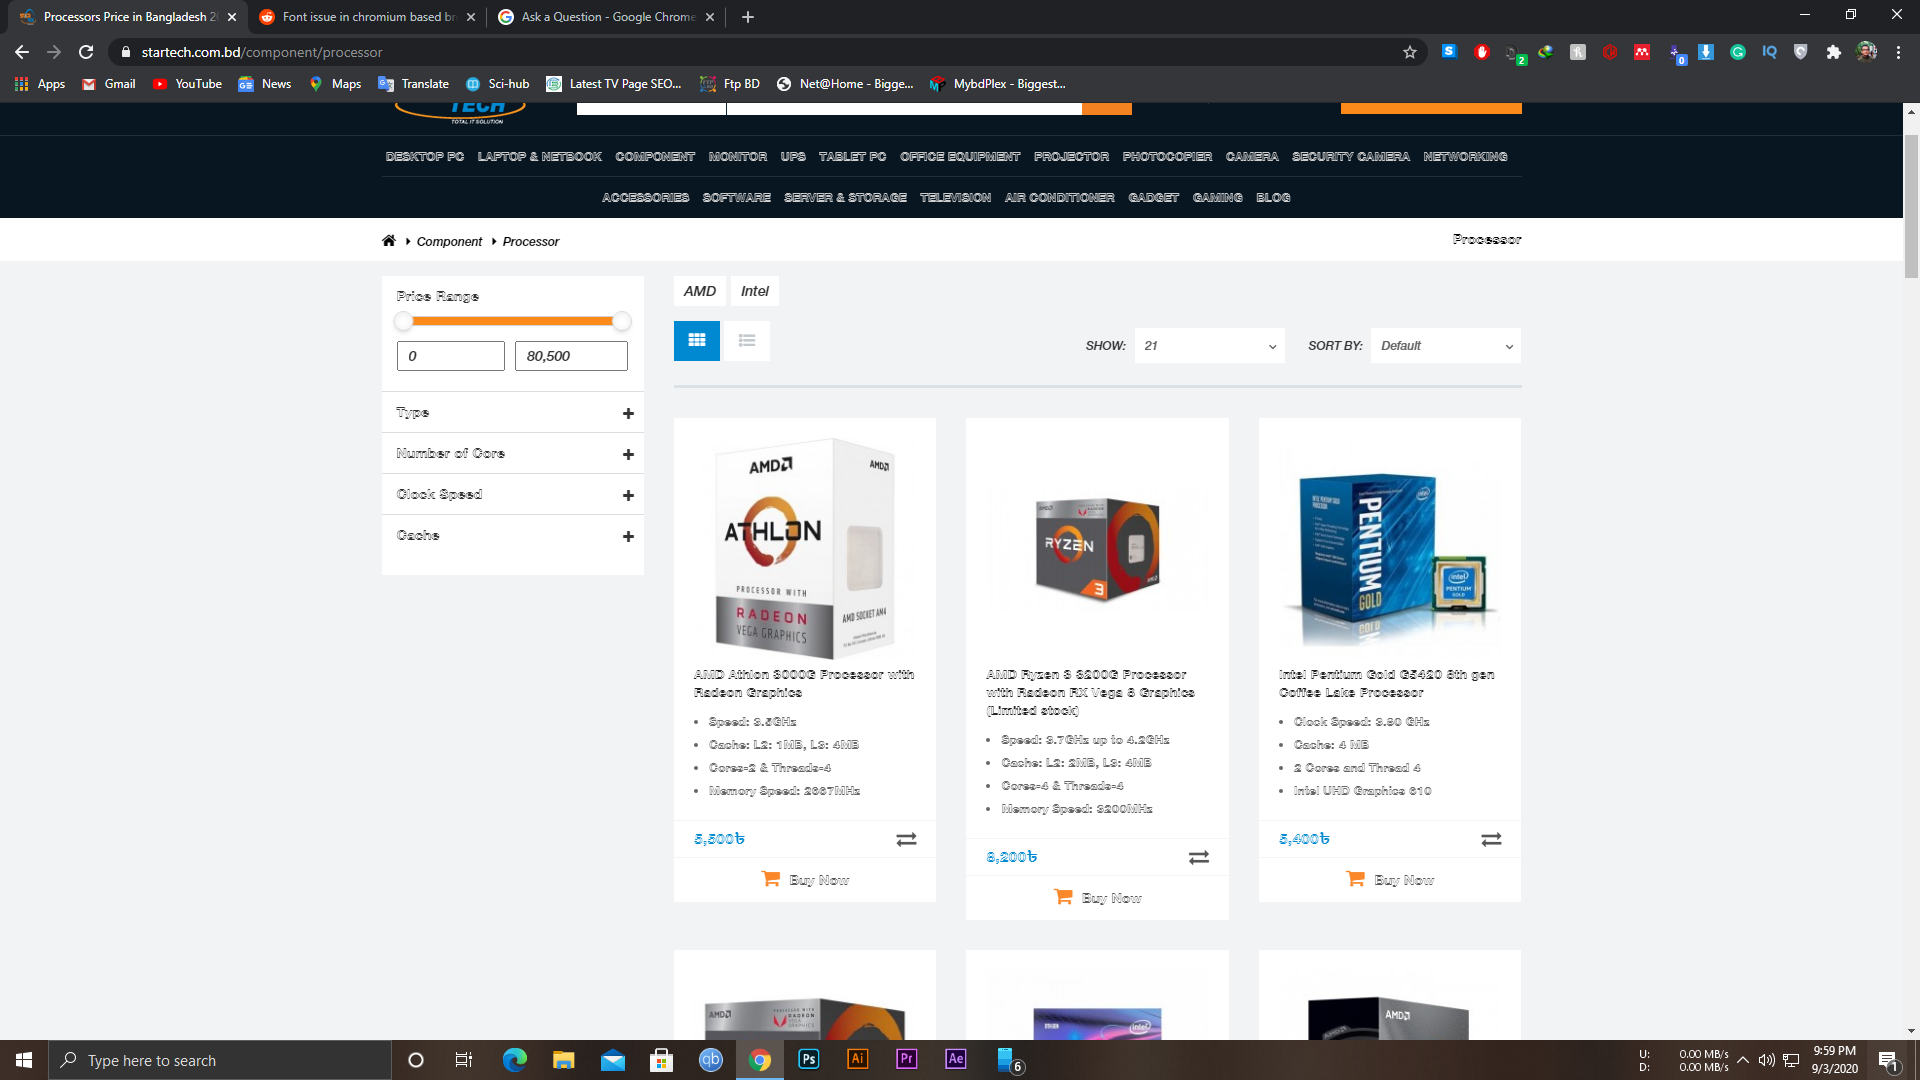This screenshot has width=1920, height=1080.
Task: Click the Startech home breadcrumb icon
Action: click(388, 240)
